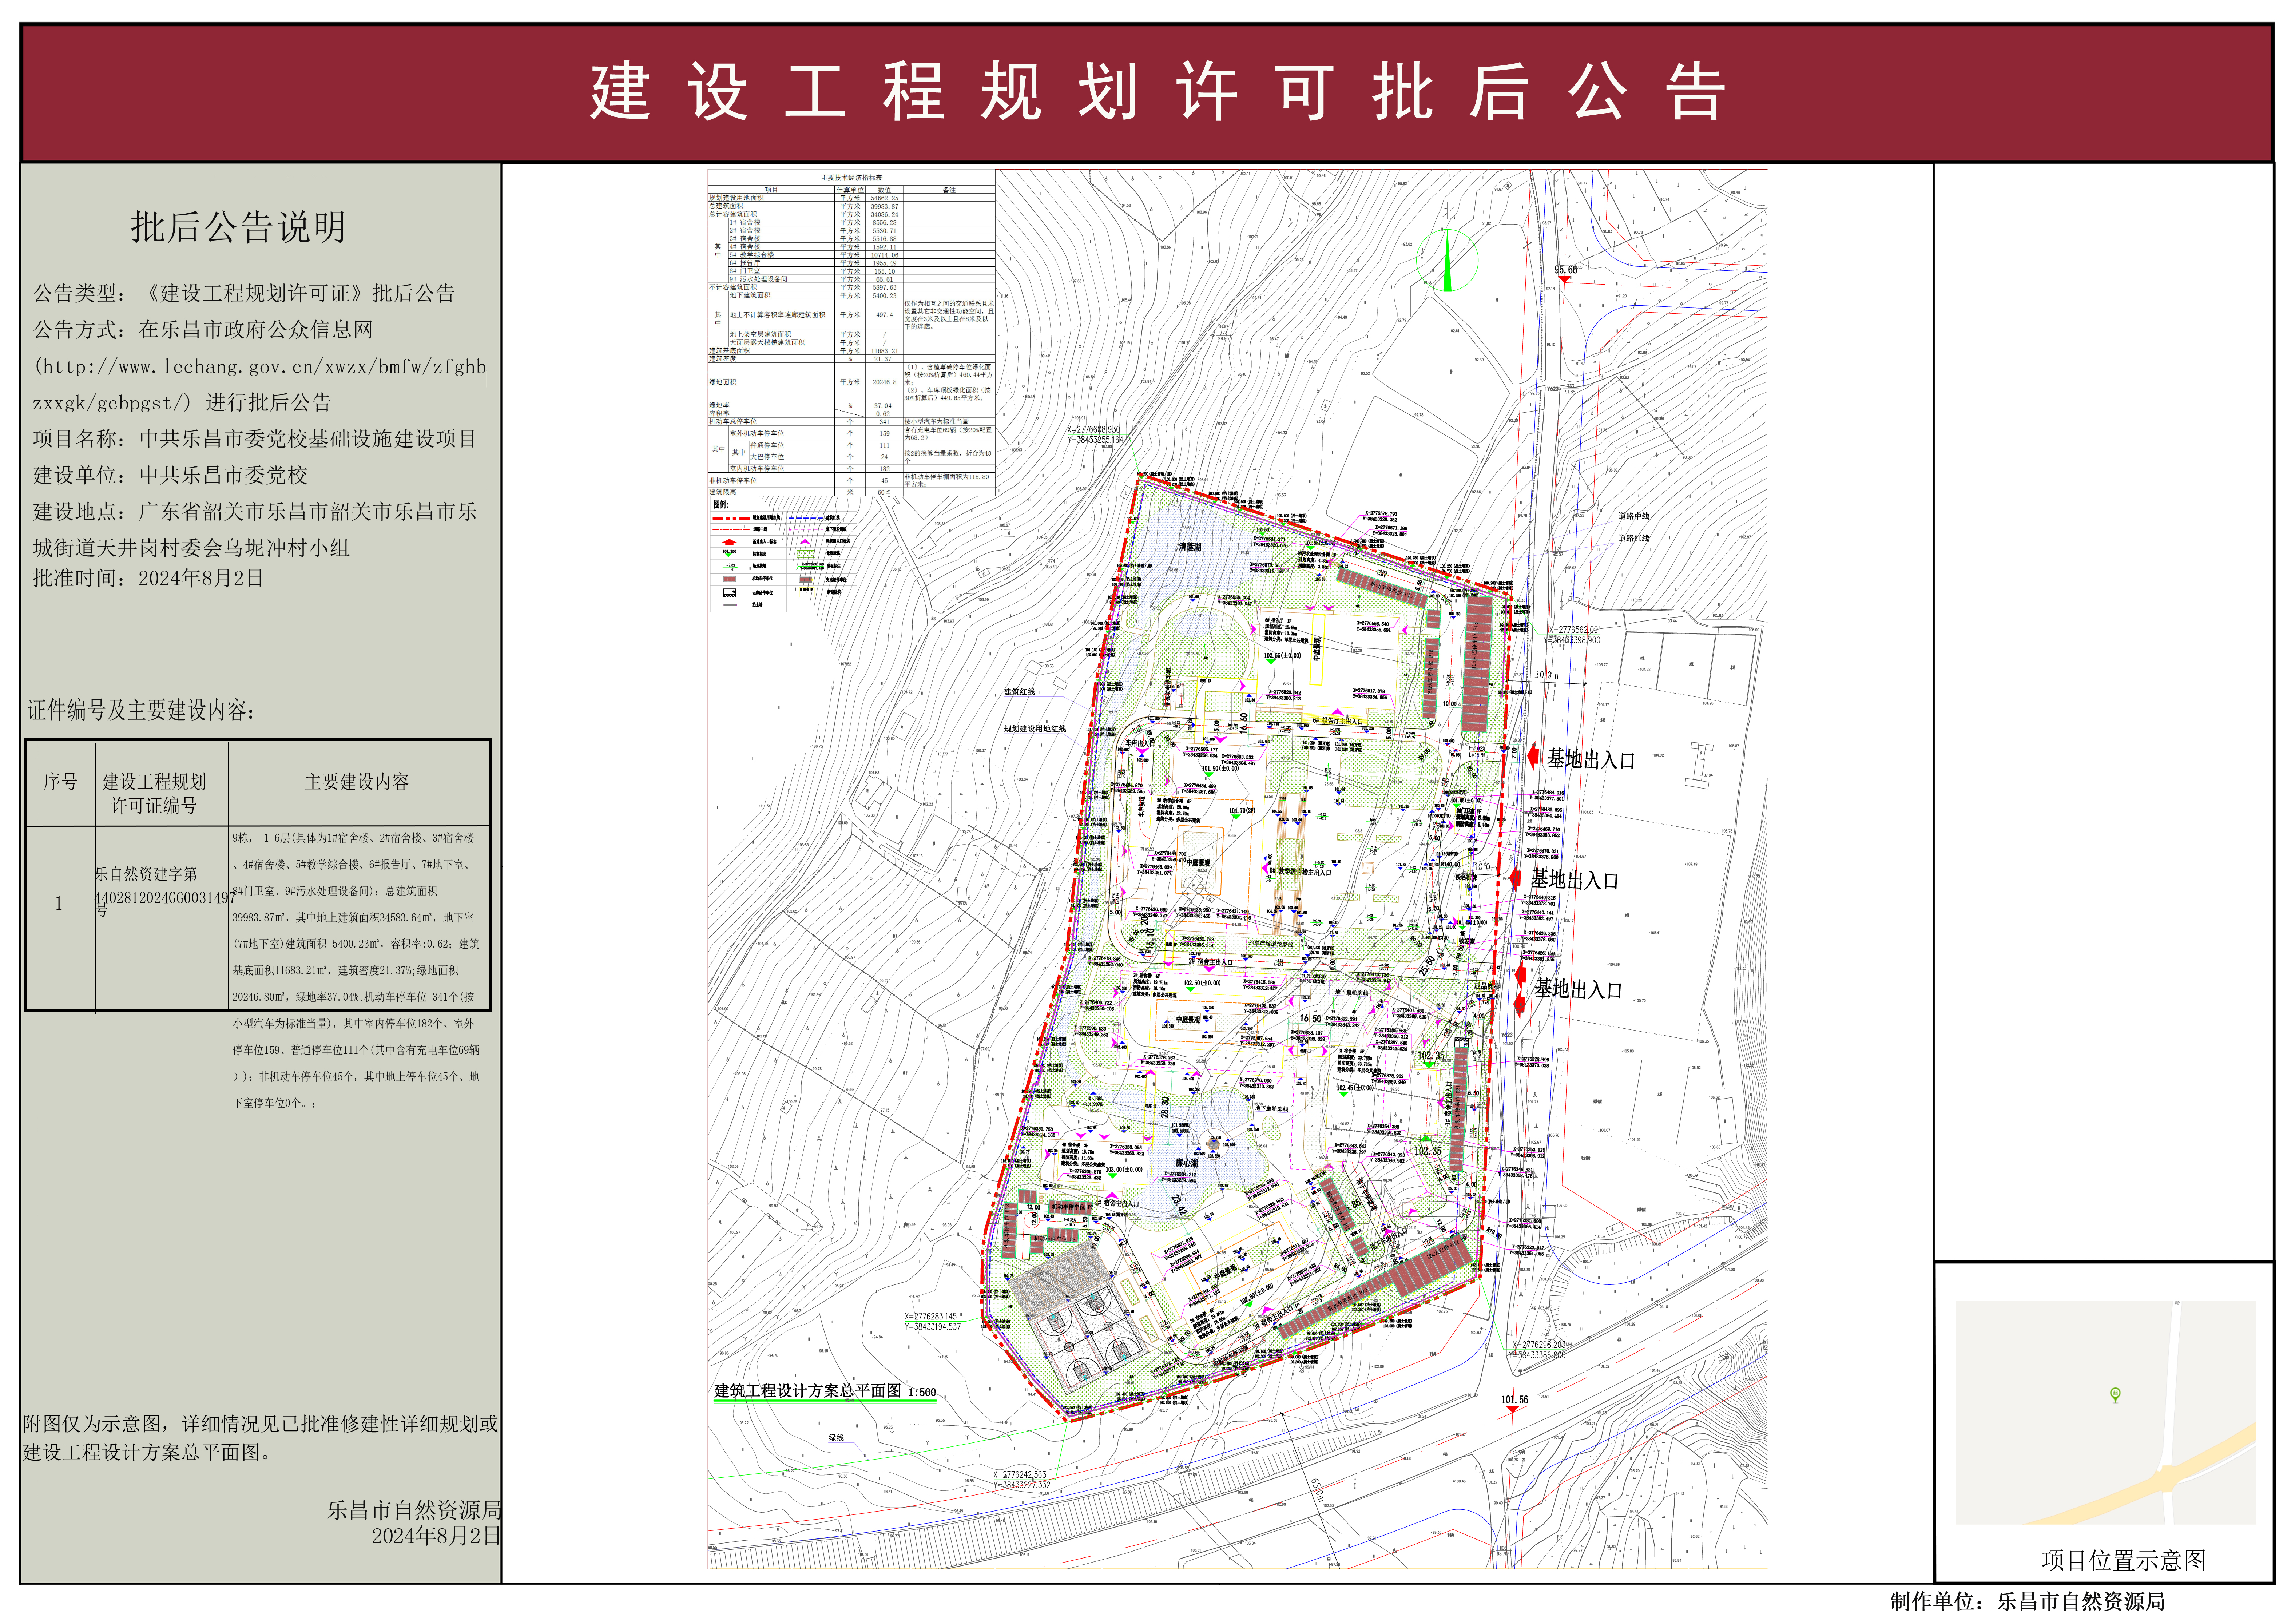Screen dimensions: 2295x1624
Task: Click the 公告类型 line
Action: coord(244,293)
